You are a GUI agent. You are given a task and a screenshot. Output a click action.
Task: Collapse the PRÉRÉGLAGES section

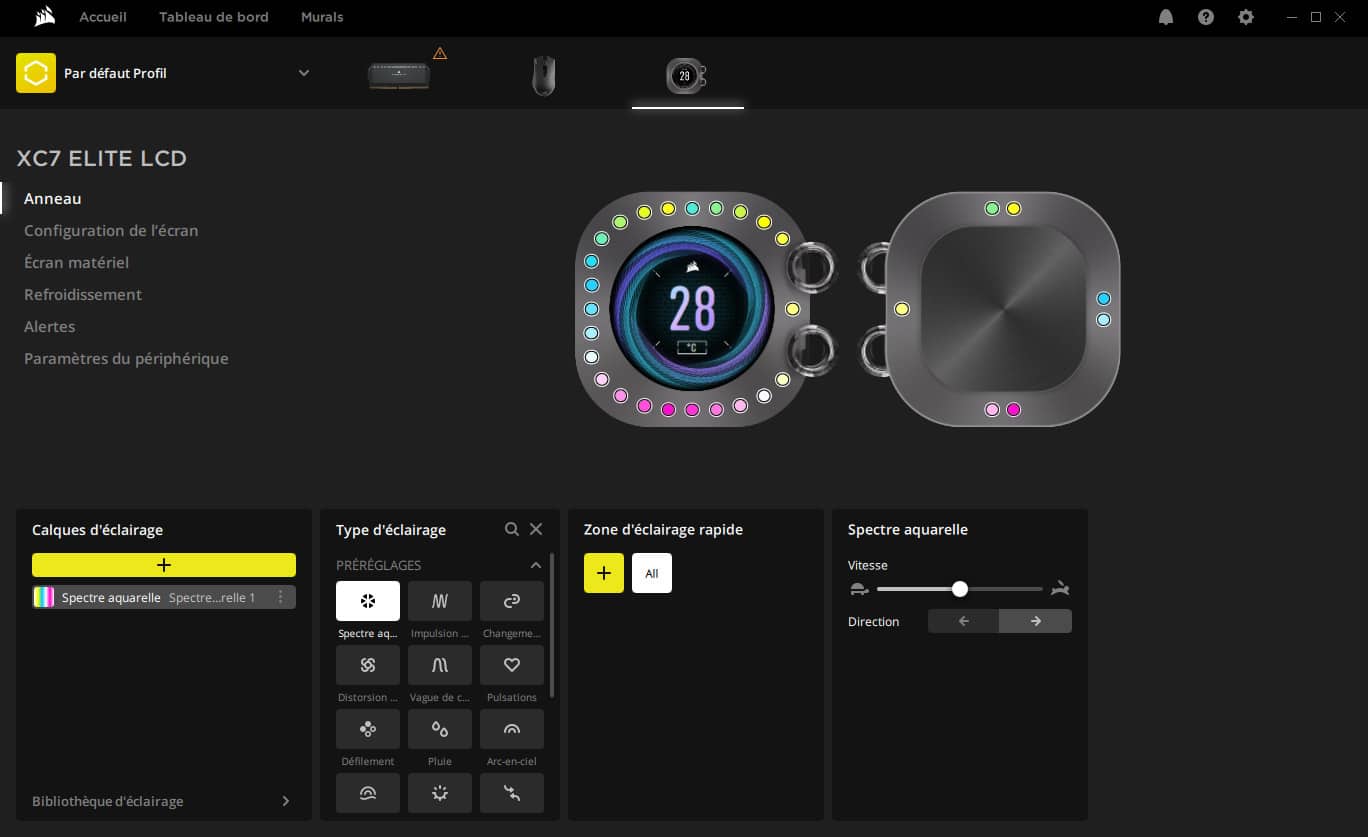tap(536, 565)
